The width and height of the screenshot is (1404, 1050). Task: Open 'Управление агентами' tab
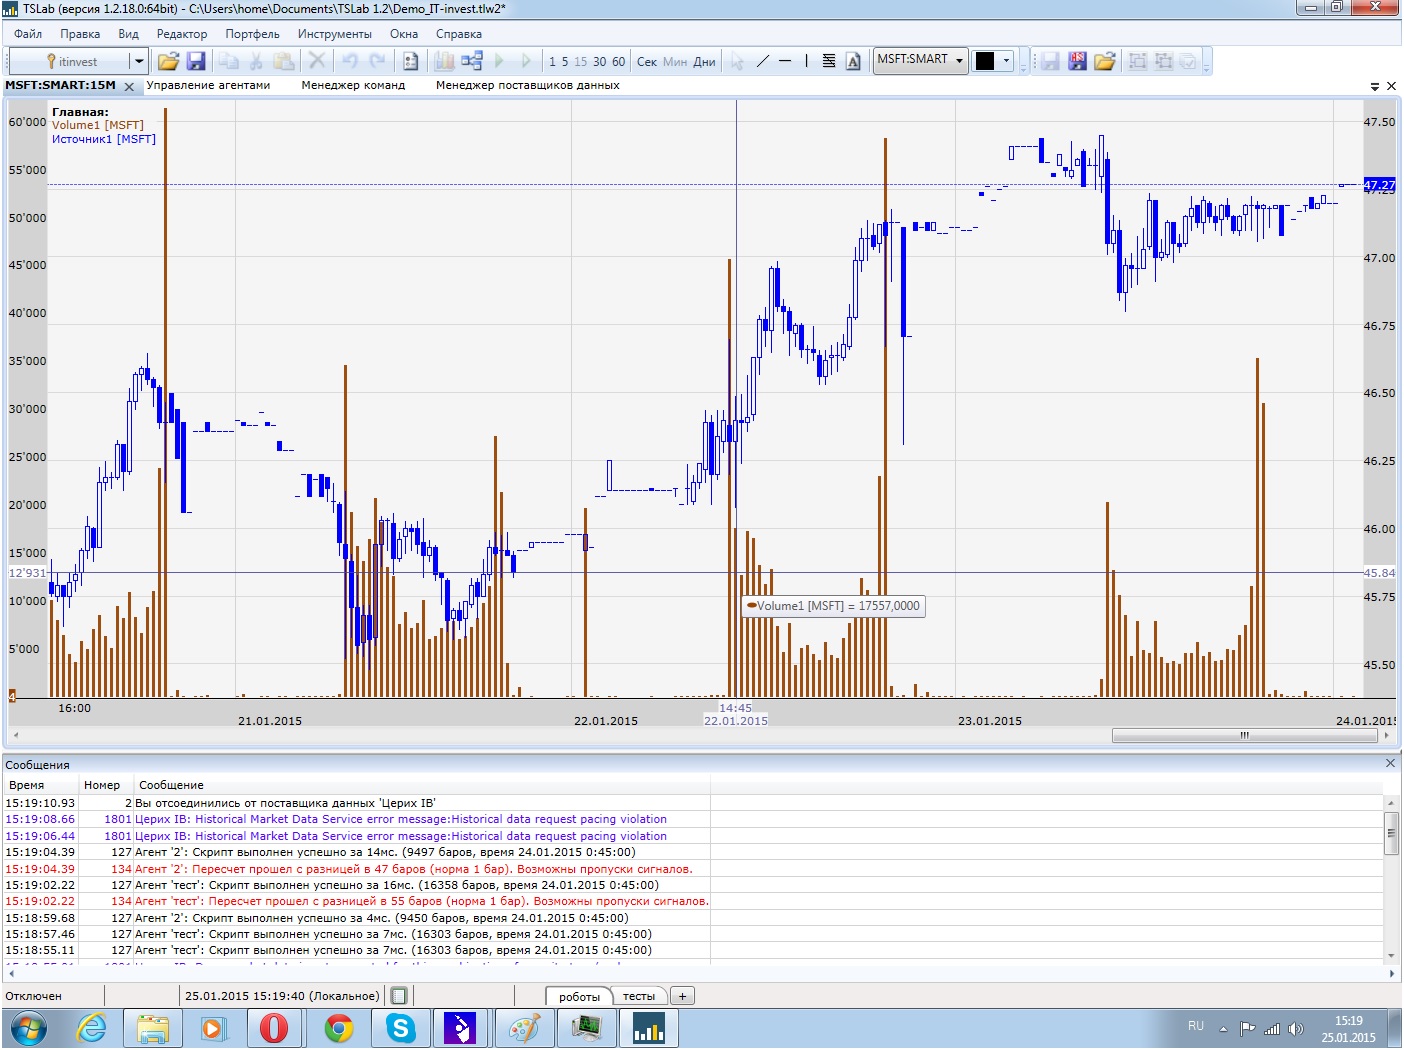(x=208, y=86)
